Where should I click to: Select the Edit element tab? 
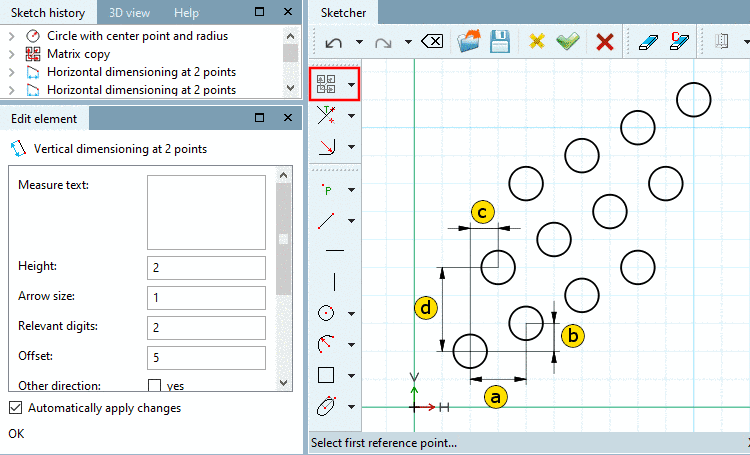[x=44, y=119]
